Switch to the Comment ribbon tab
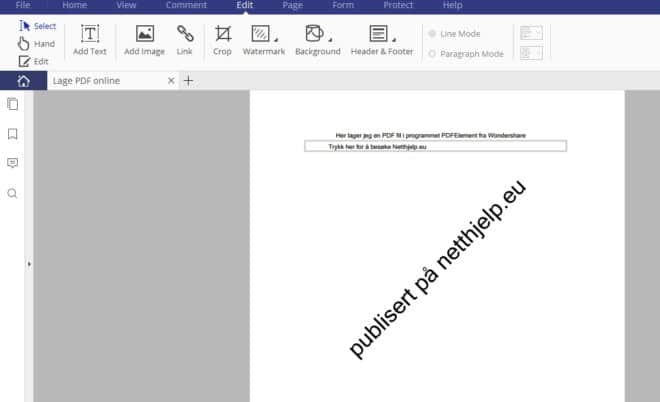 click(186, 5)
